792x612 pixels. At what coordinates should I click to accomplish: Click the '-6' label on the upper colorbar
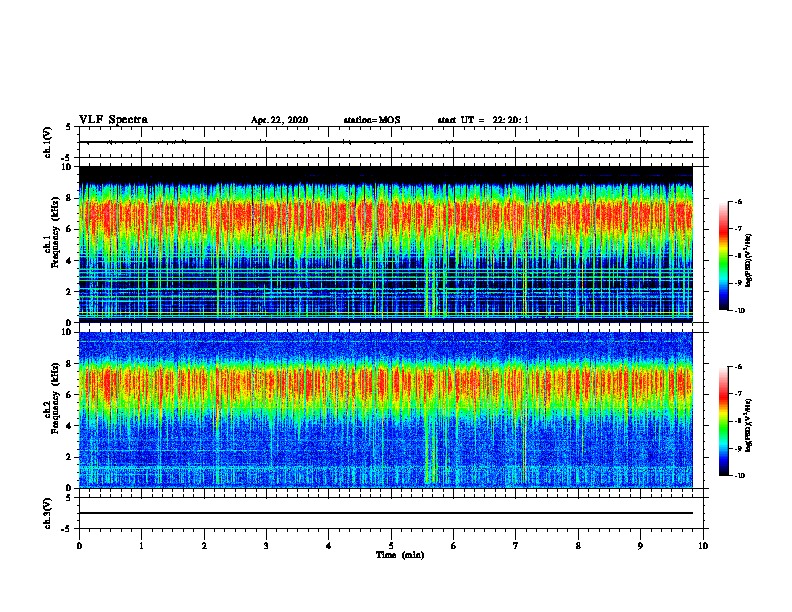point(738,201)
